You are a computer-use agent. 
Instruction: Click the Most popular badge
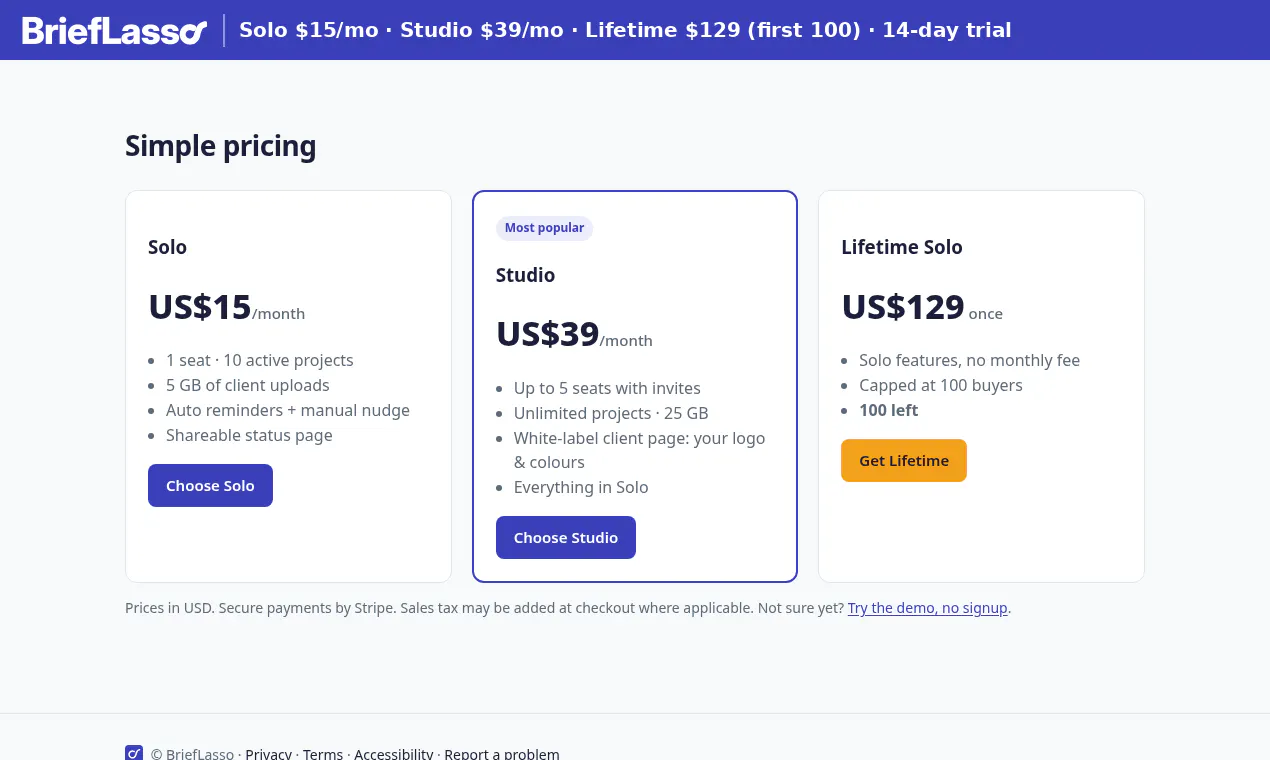[544, 228]
